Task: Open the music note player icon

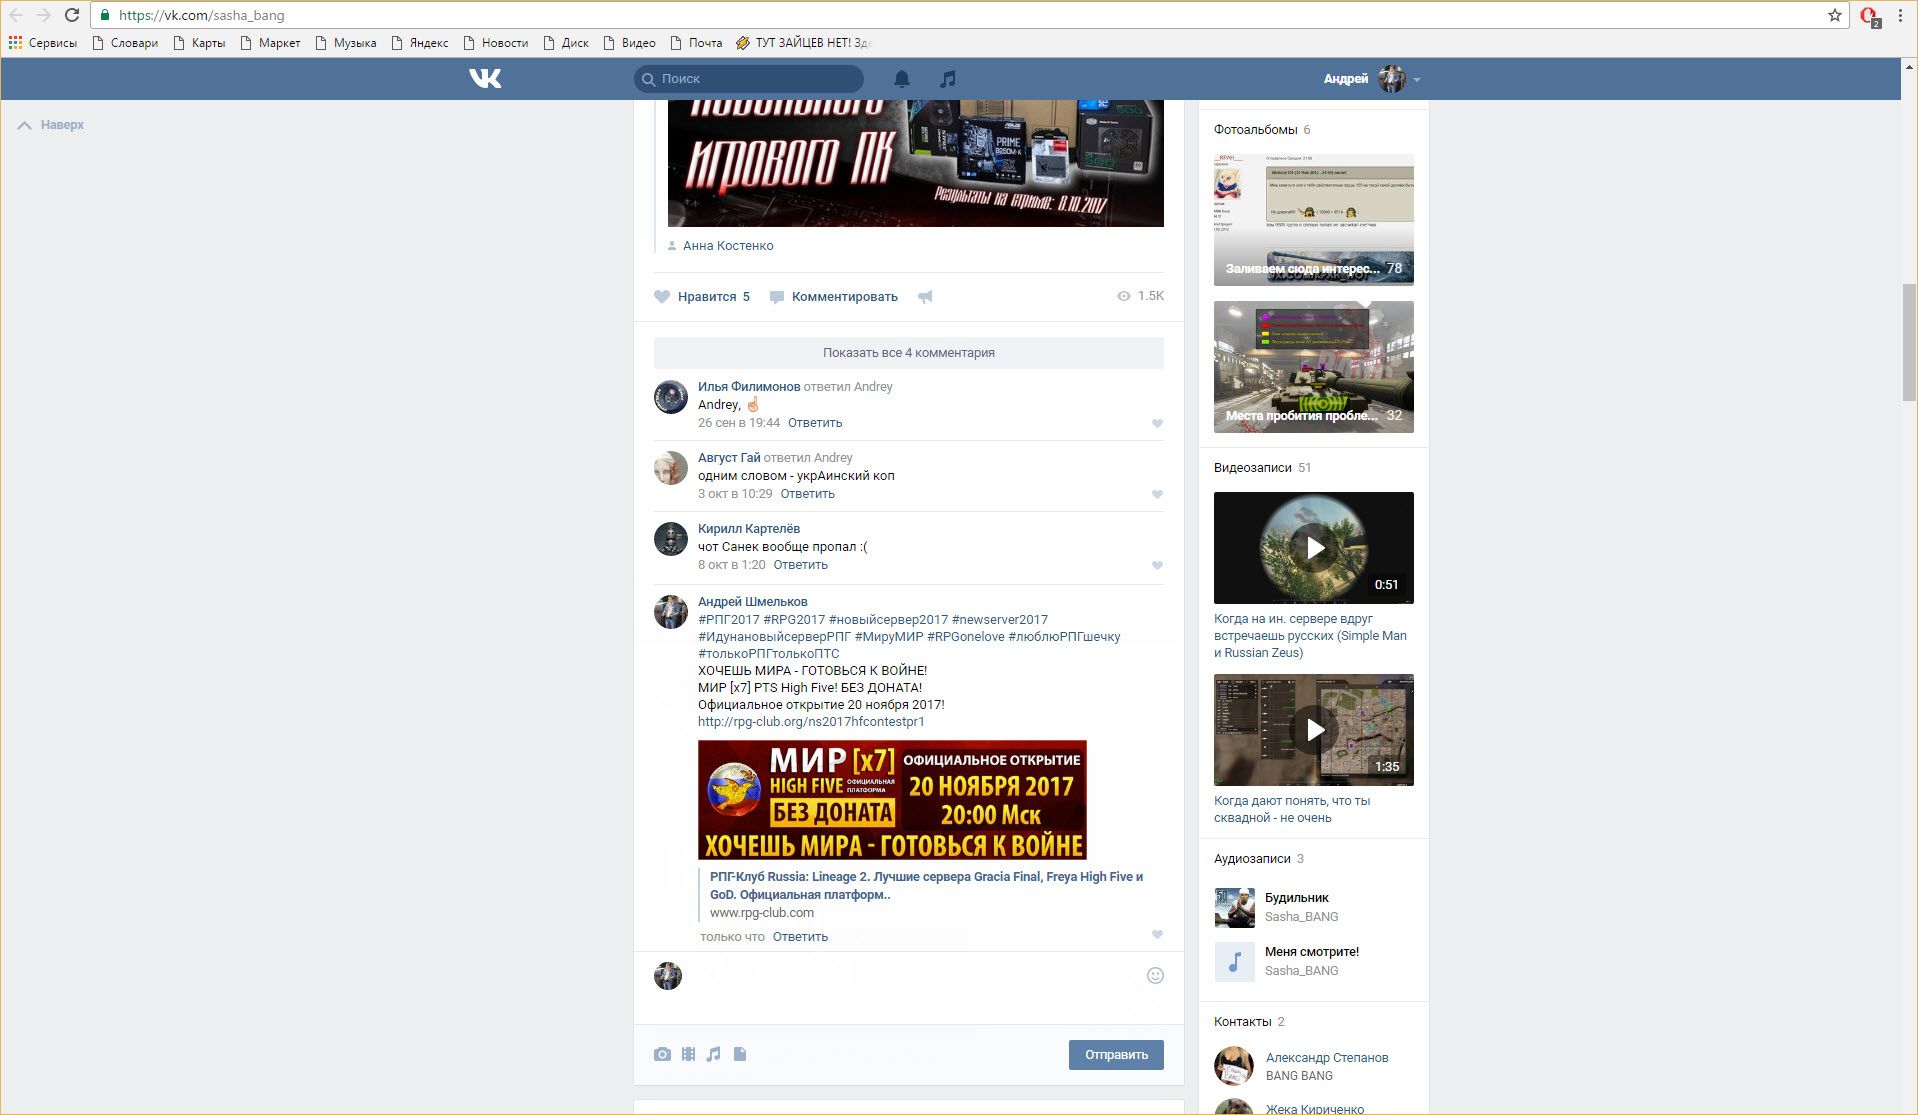Action: (948, 78)
